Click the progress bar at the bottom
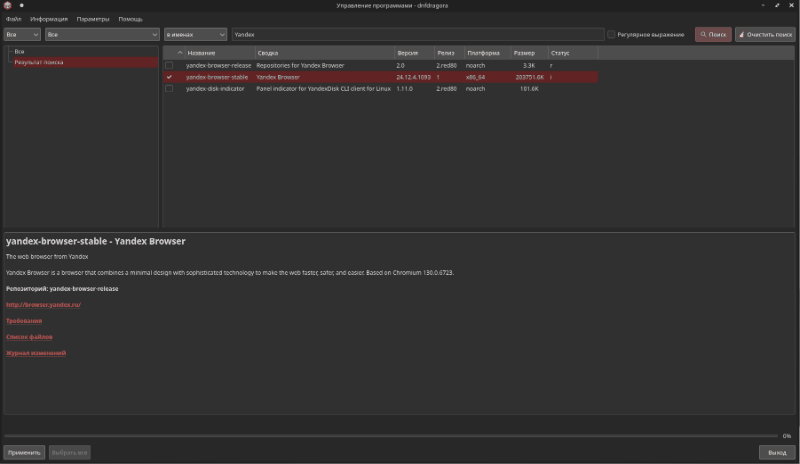The image size is (800, 464). 391,436
